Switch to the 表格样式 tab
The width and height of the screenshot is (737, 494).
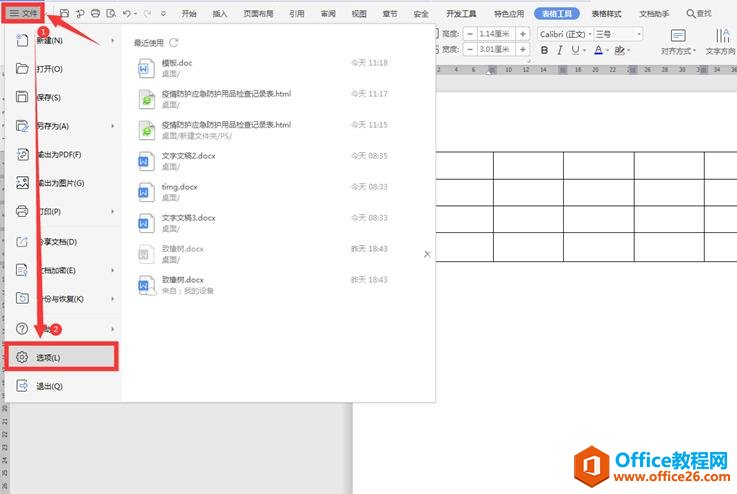point(606,14)
